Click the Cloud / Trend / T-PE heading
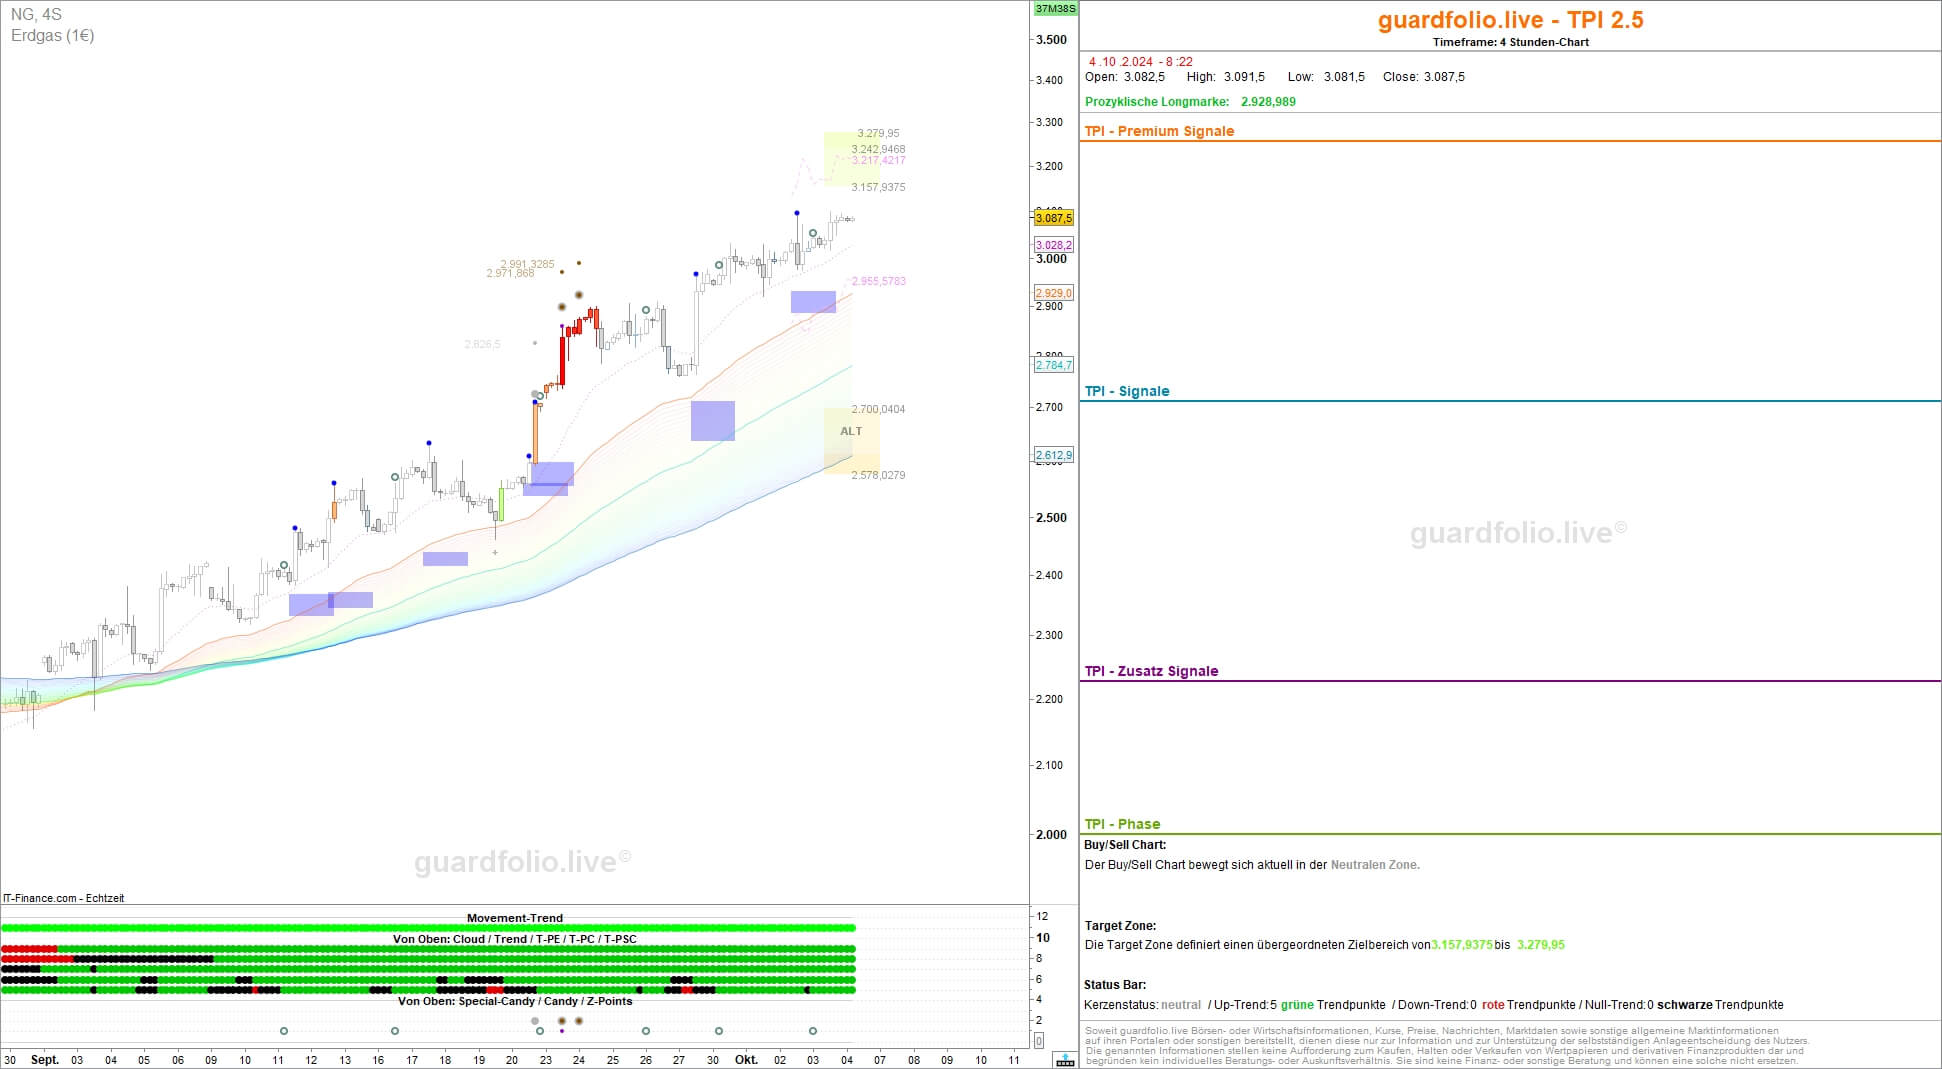Screen dimensions: 1942x1069 (515, 939)
